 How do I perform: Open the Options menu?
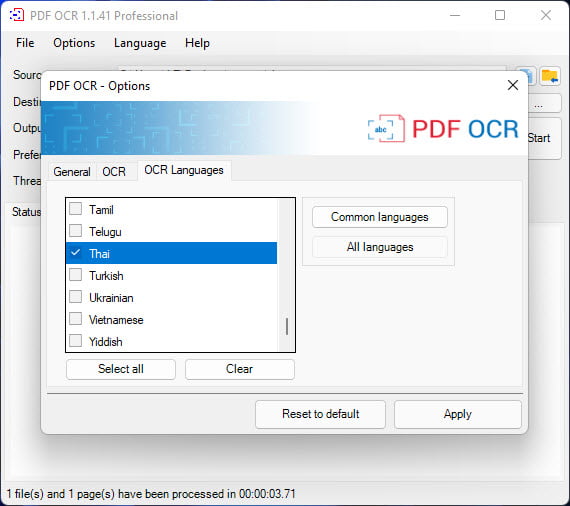point(74,43)
